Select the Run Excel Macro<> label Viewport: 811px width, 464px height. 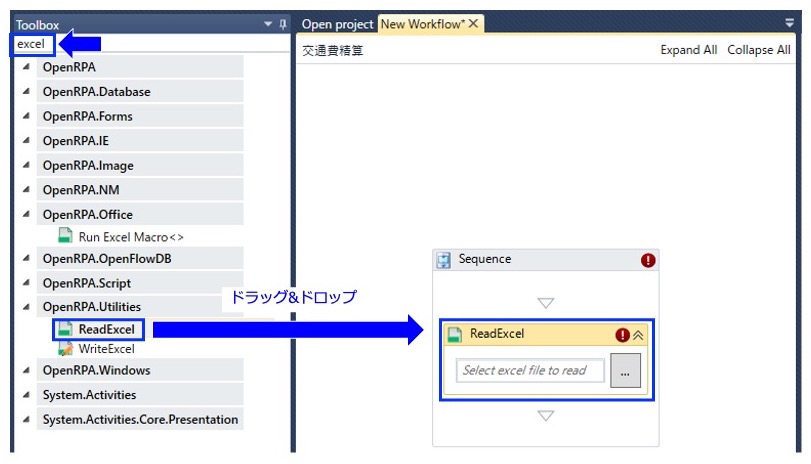click(x=131, y=237)
